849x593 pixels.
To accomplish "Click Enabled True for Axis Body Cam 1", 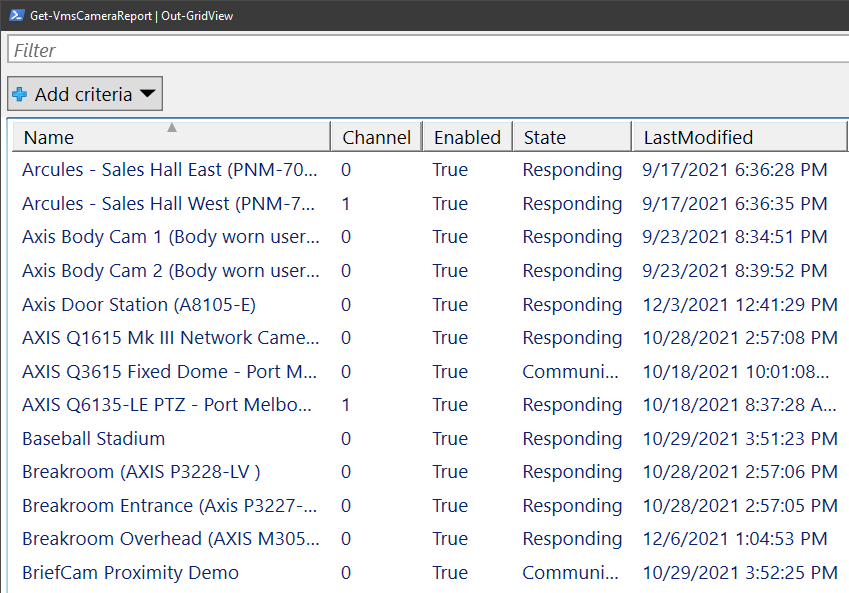I will click(x=450, y=237).
